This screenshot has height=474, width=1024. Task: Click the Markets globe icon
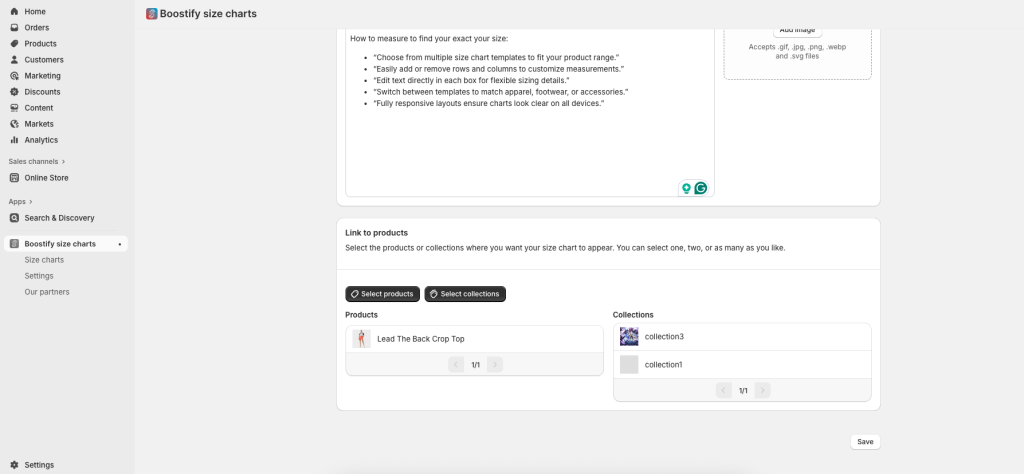point(14,124)
